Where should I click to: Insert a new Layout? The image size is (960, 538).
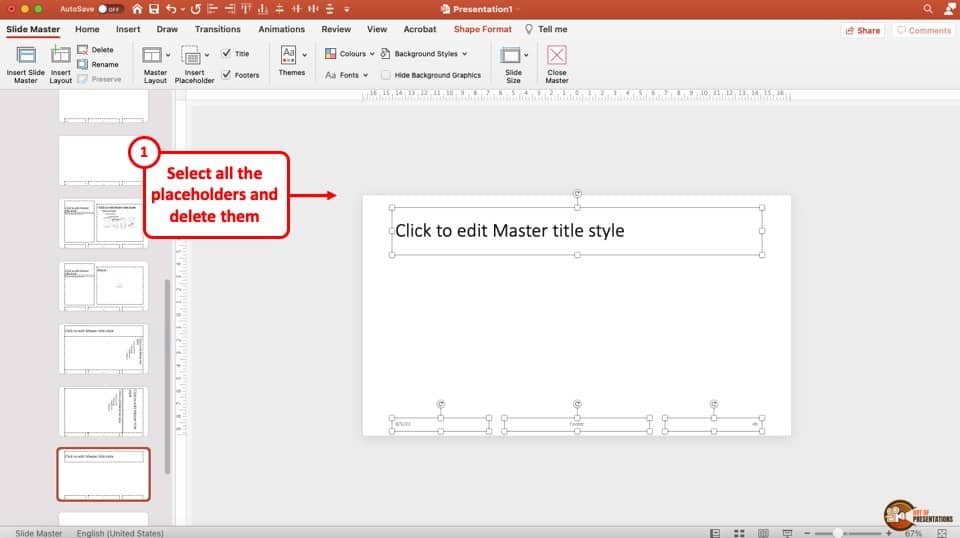[x=61, y=64]
